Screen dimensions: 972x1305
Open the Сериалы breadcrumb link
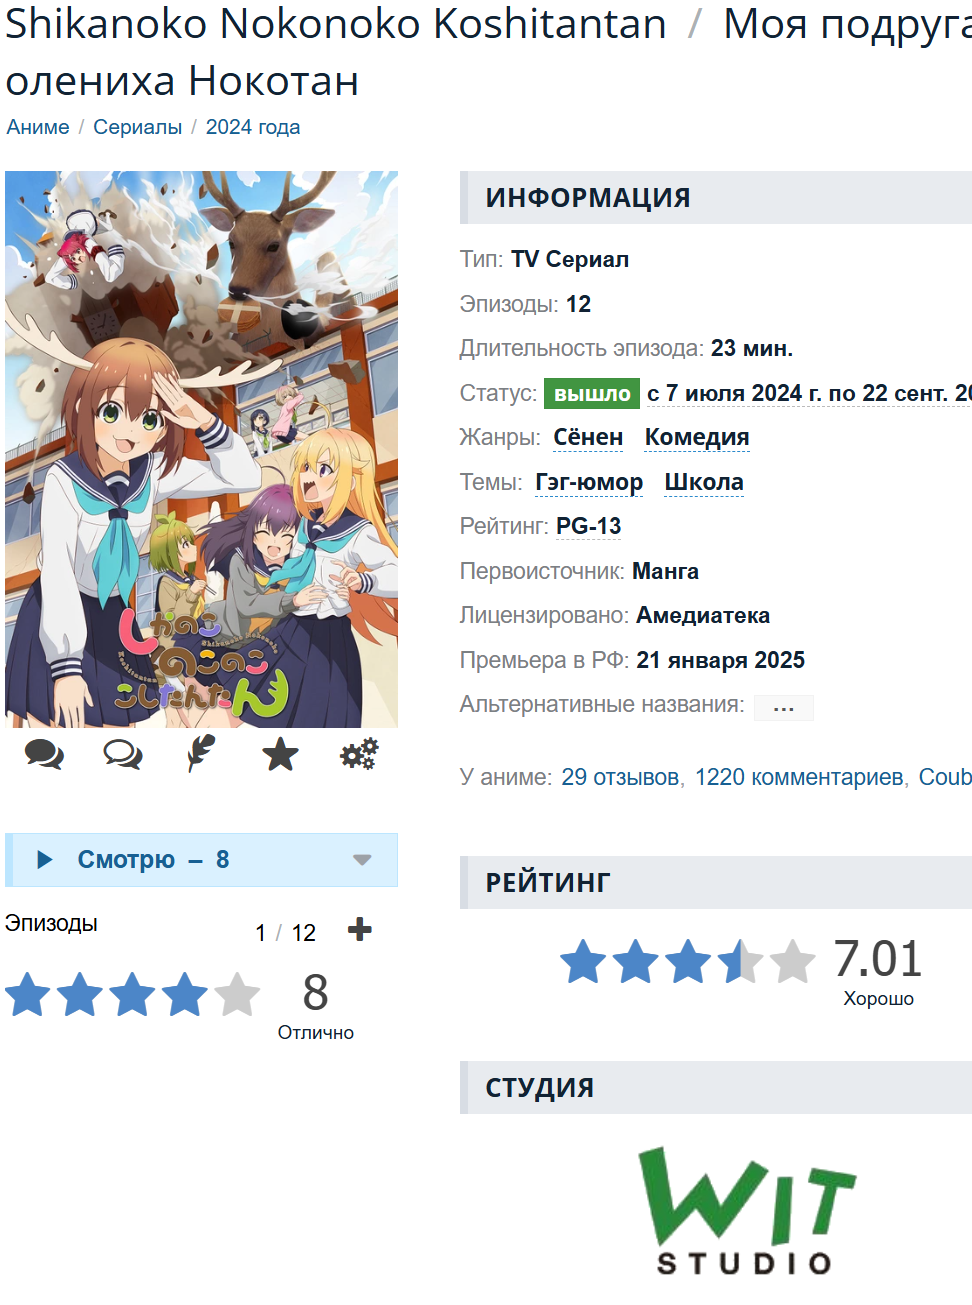tap(137, 127)
